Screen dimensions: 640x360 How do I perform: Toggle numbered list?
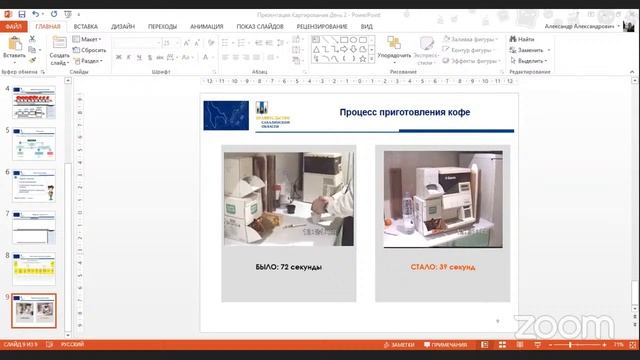[x=242, y=43]
